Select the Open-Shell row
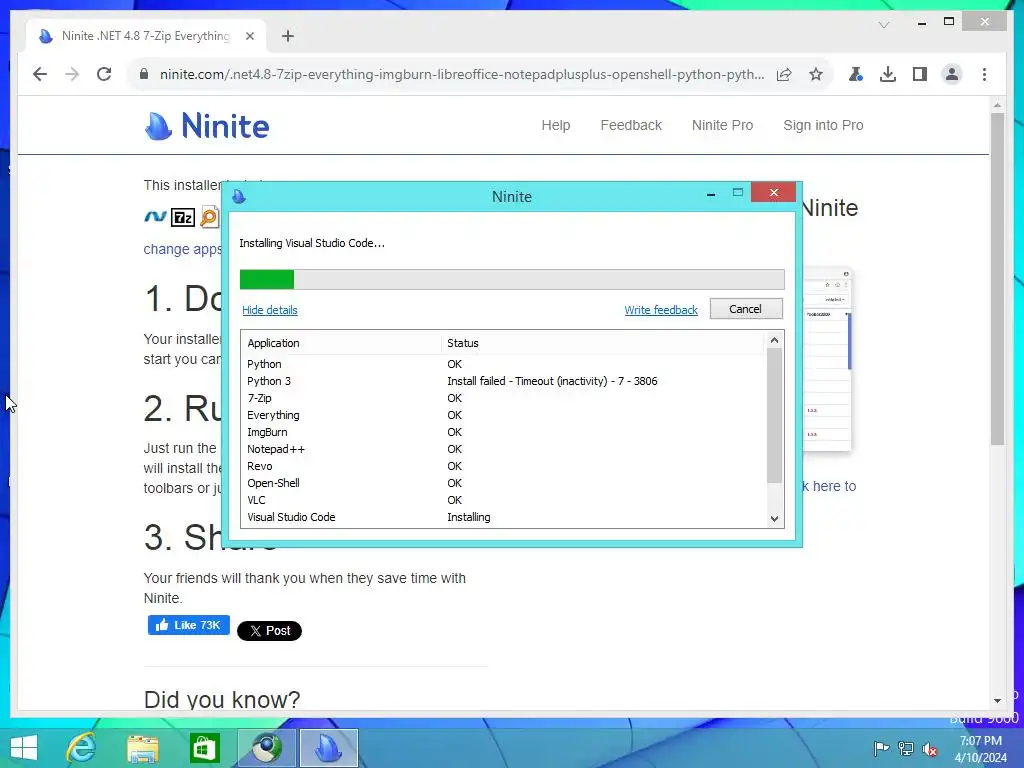Viewport: 1024px width, 768px height. 503,483
